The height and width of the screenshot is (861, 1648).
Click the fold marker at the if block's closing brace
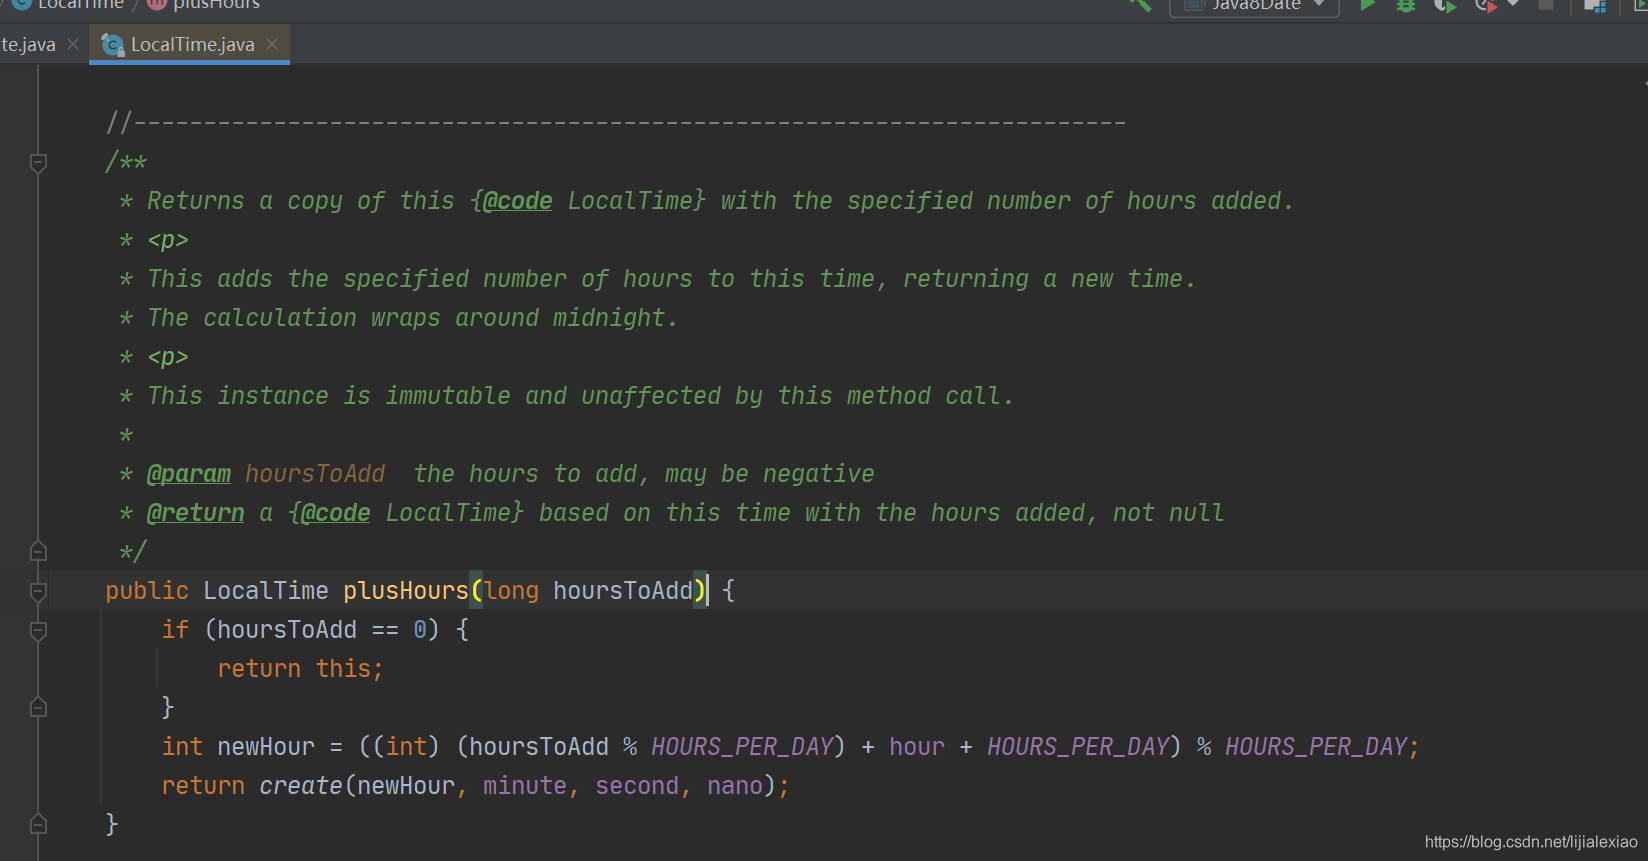[x=38, y=707]
